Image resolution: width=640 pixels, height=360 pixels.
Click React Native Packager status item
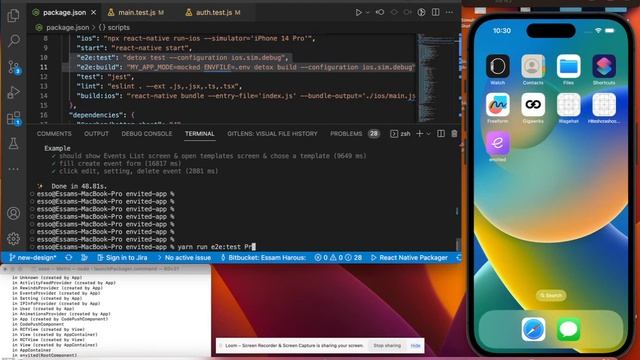[x=409, y=258]
